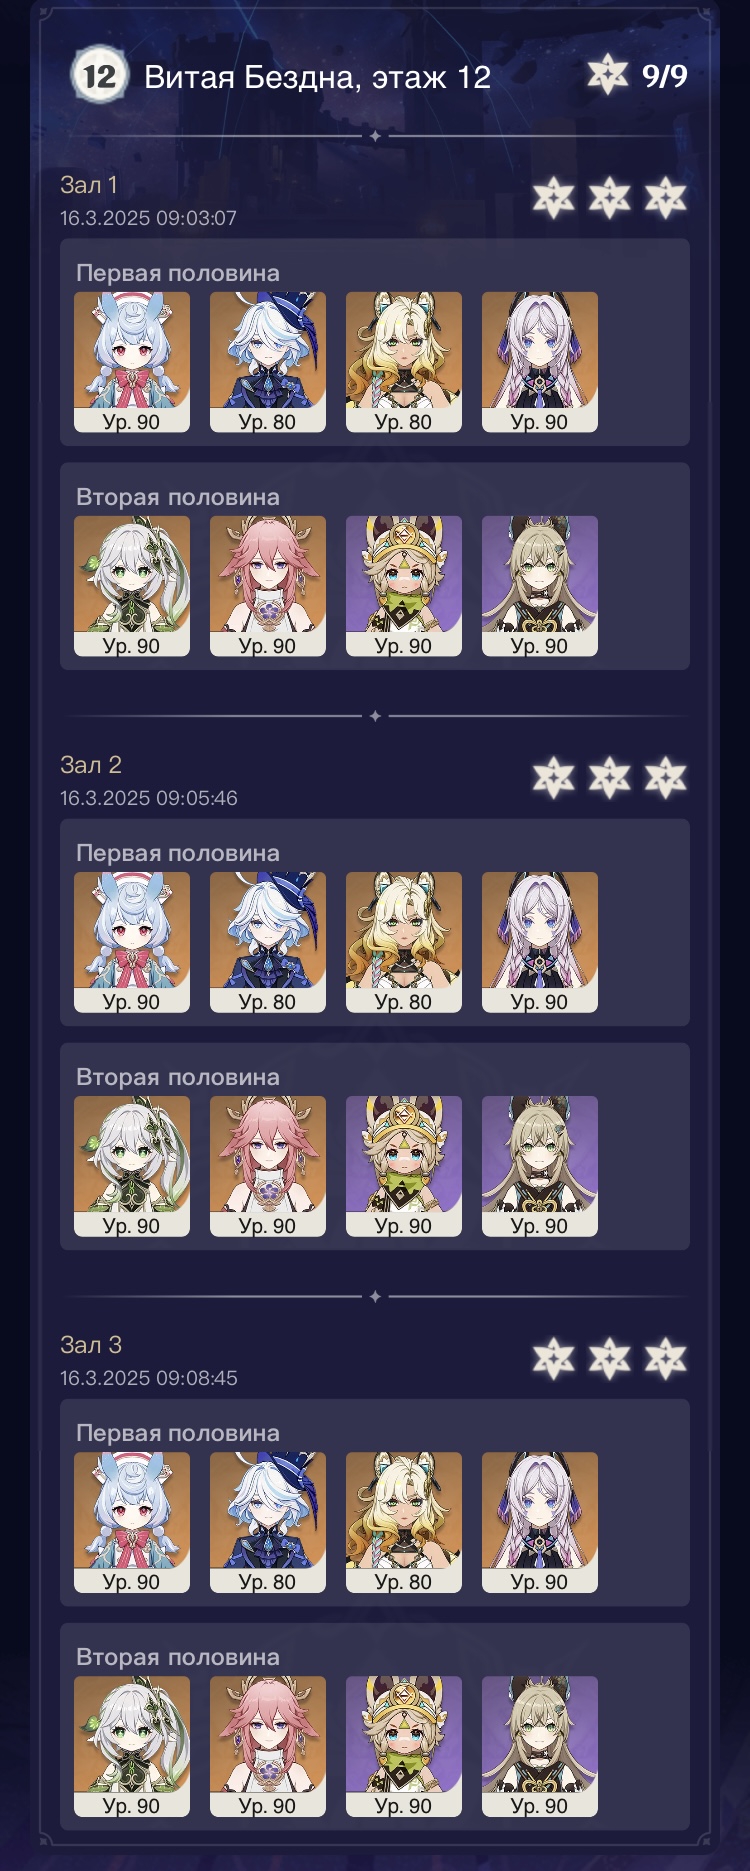Click 'Вторая половина' label in Зал 3
The width and height of the screenshot is (750, 1871).
(178, 1657)
